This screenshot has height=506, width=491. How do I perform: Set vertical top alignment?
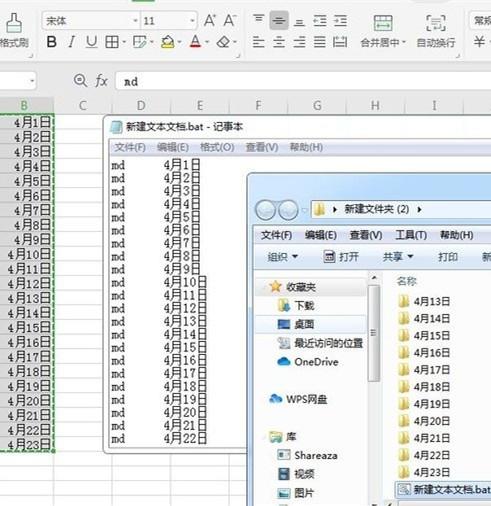point(258,19)
